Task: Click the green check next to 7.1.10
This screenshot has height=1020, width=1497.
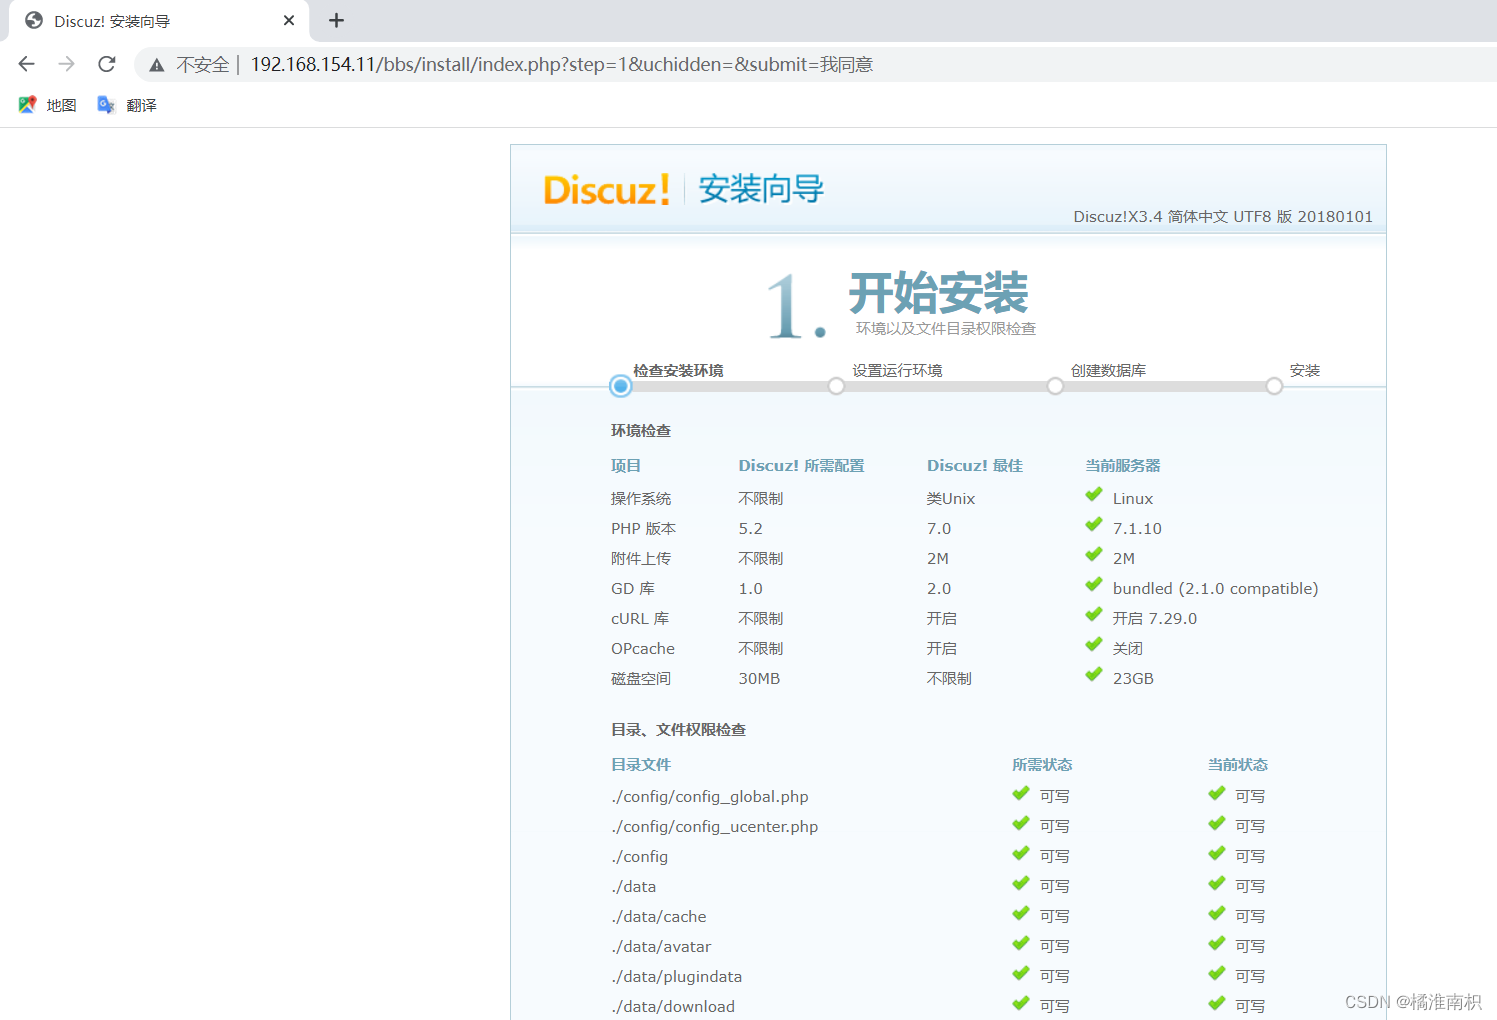Action: point(1094,524)
